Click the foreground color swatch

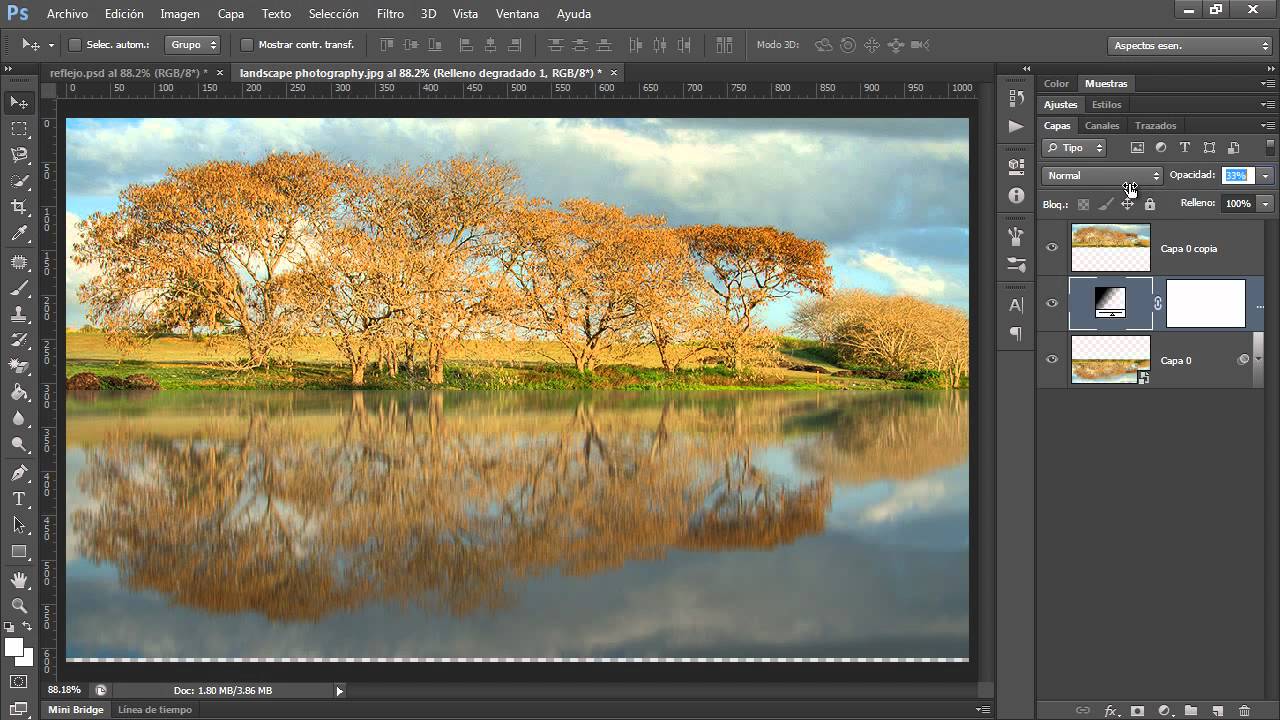[14, 647]
